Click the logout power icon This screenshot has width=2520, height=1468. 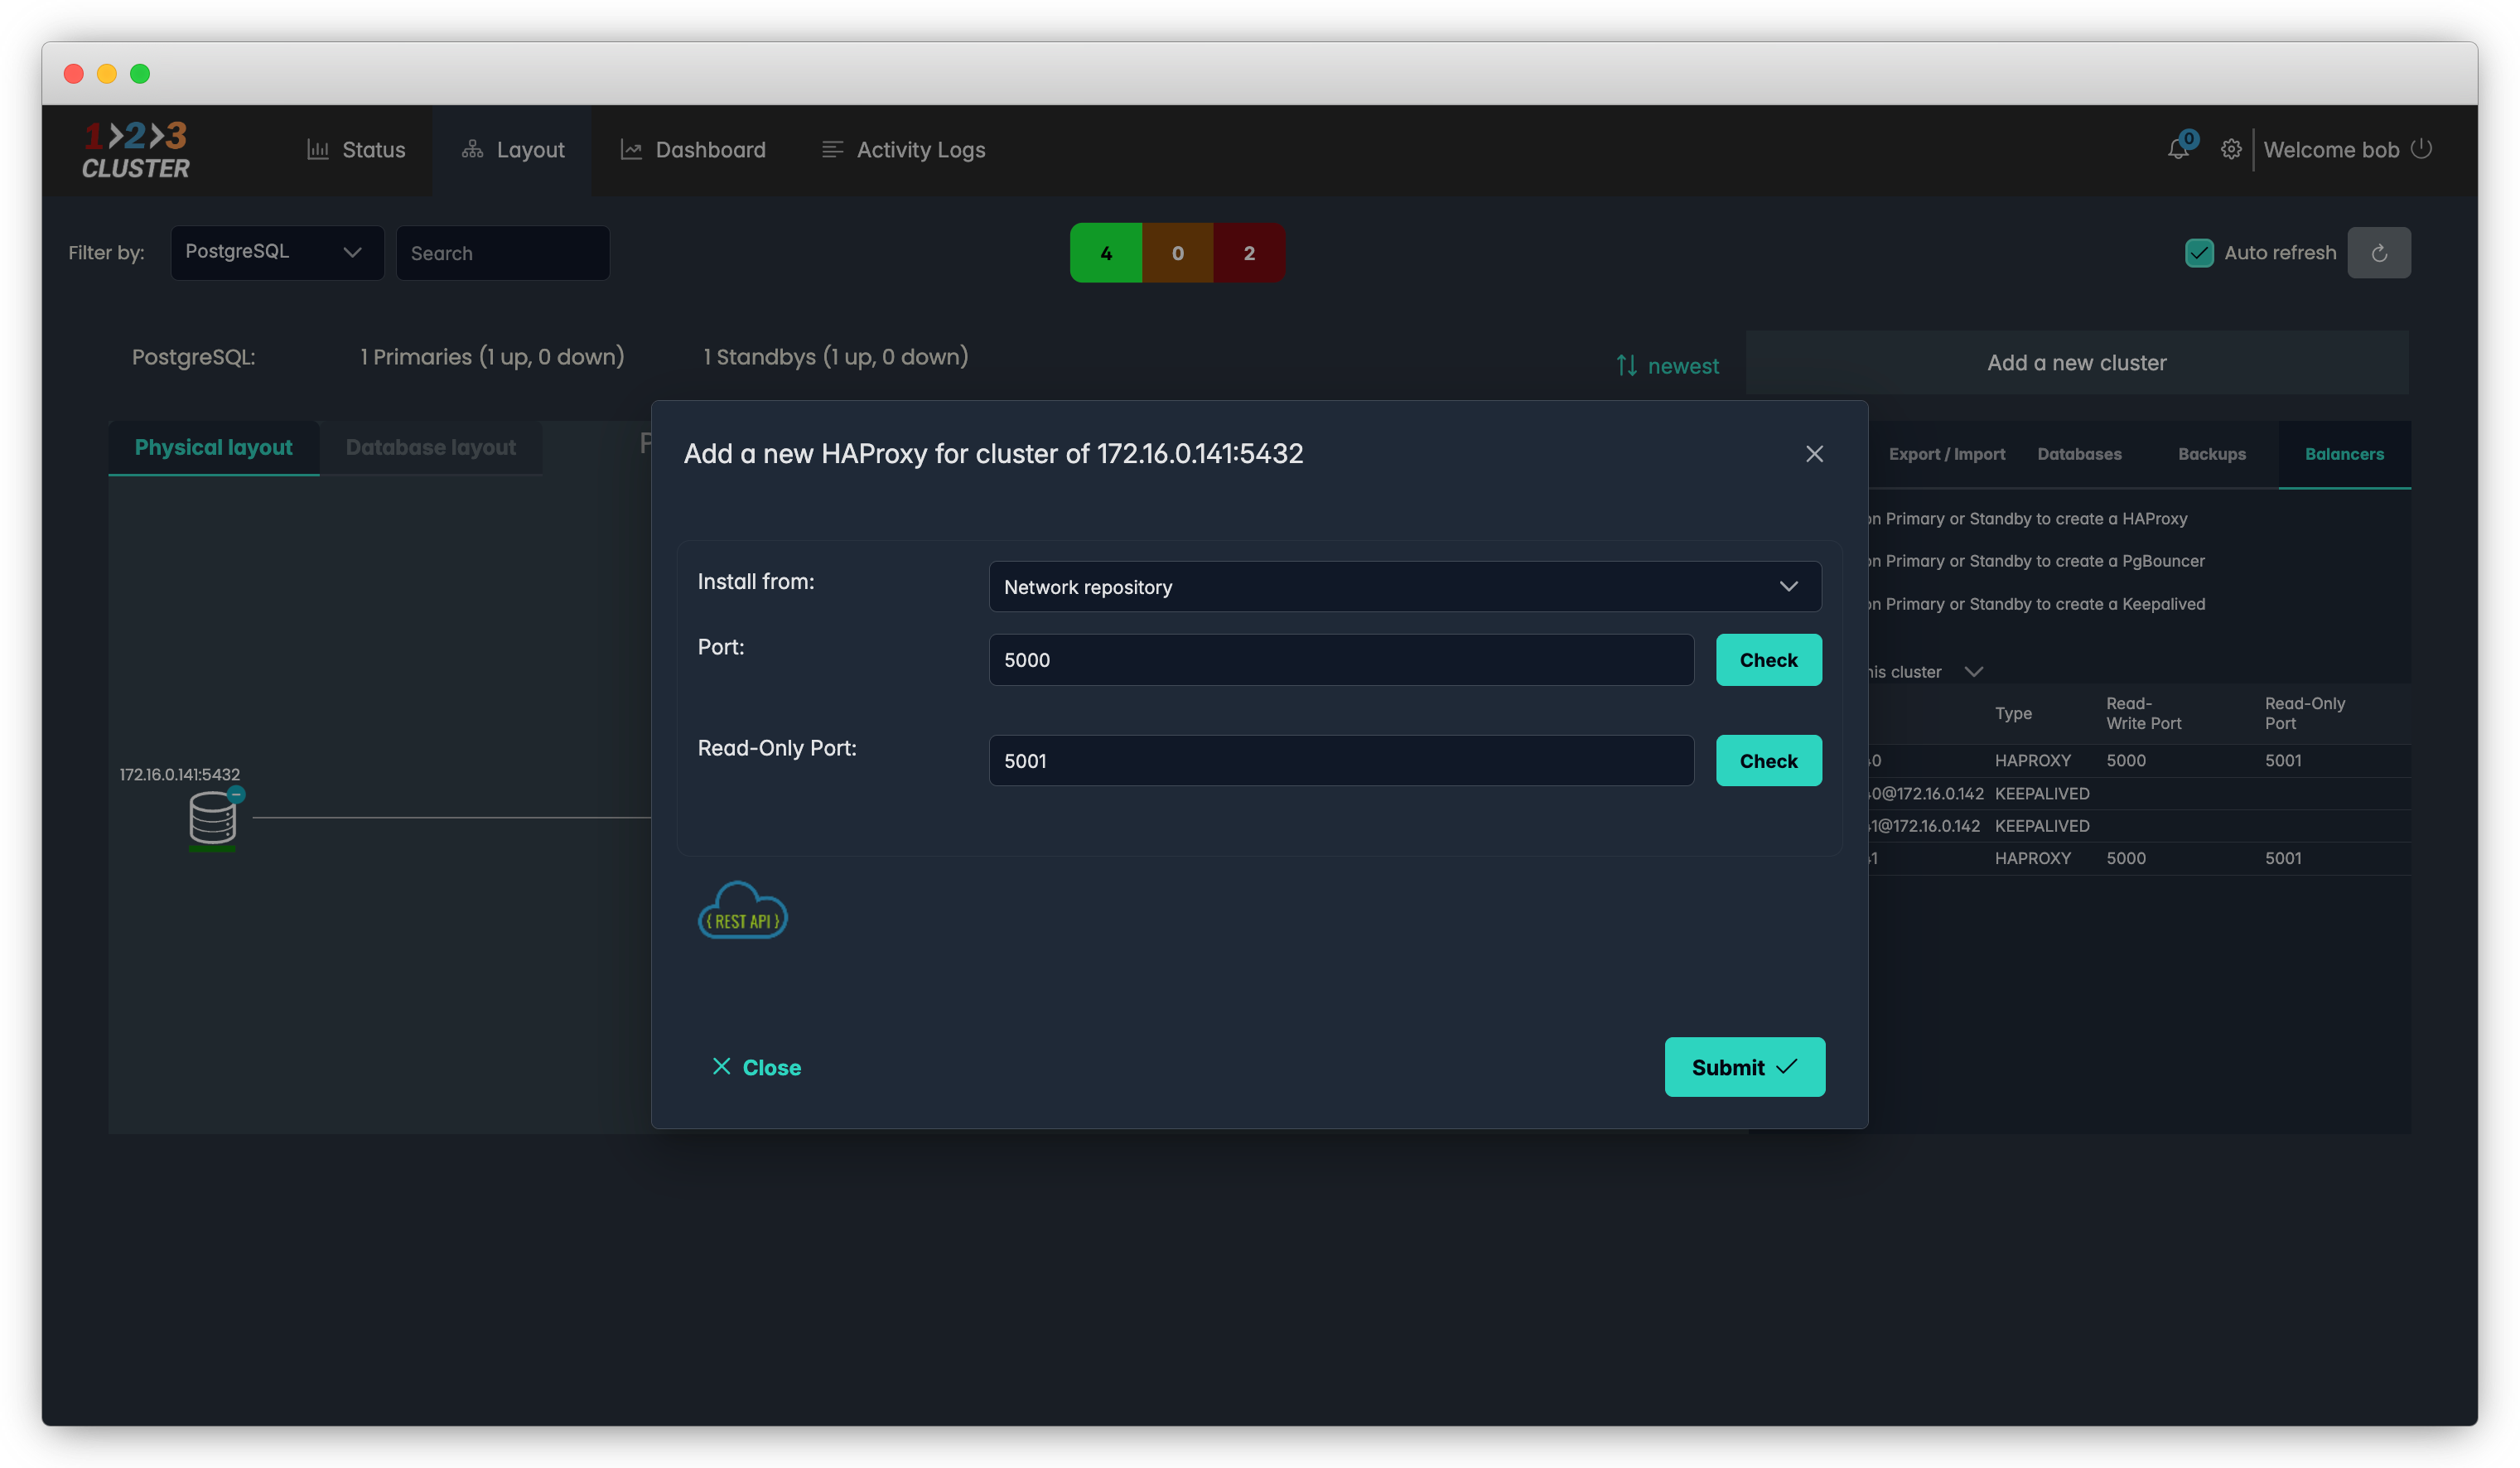coord(2421,149)
